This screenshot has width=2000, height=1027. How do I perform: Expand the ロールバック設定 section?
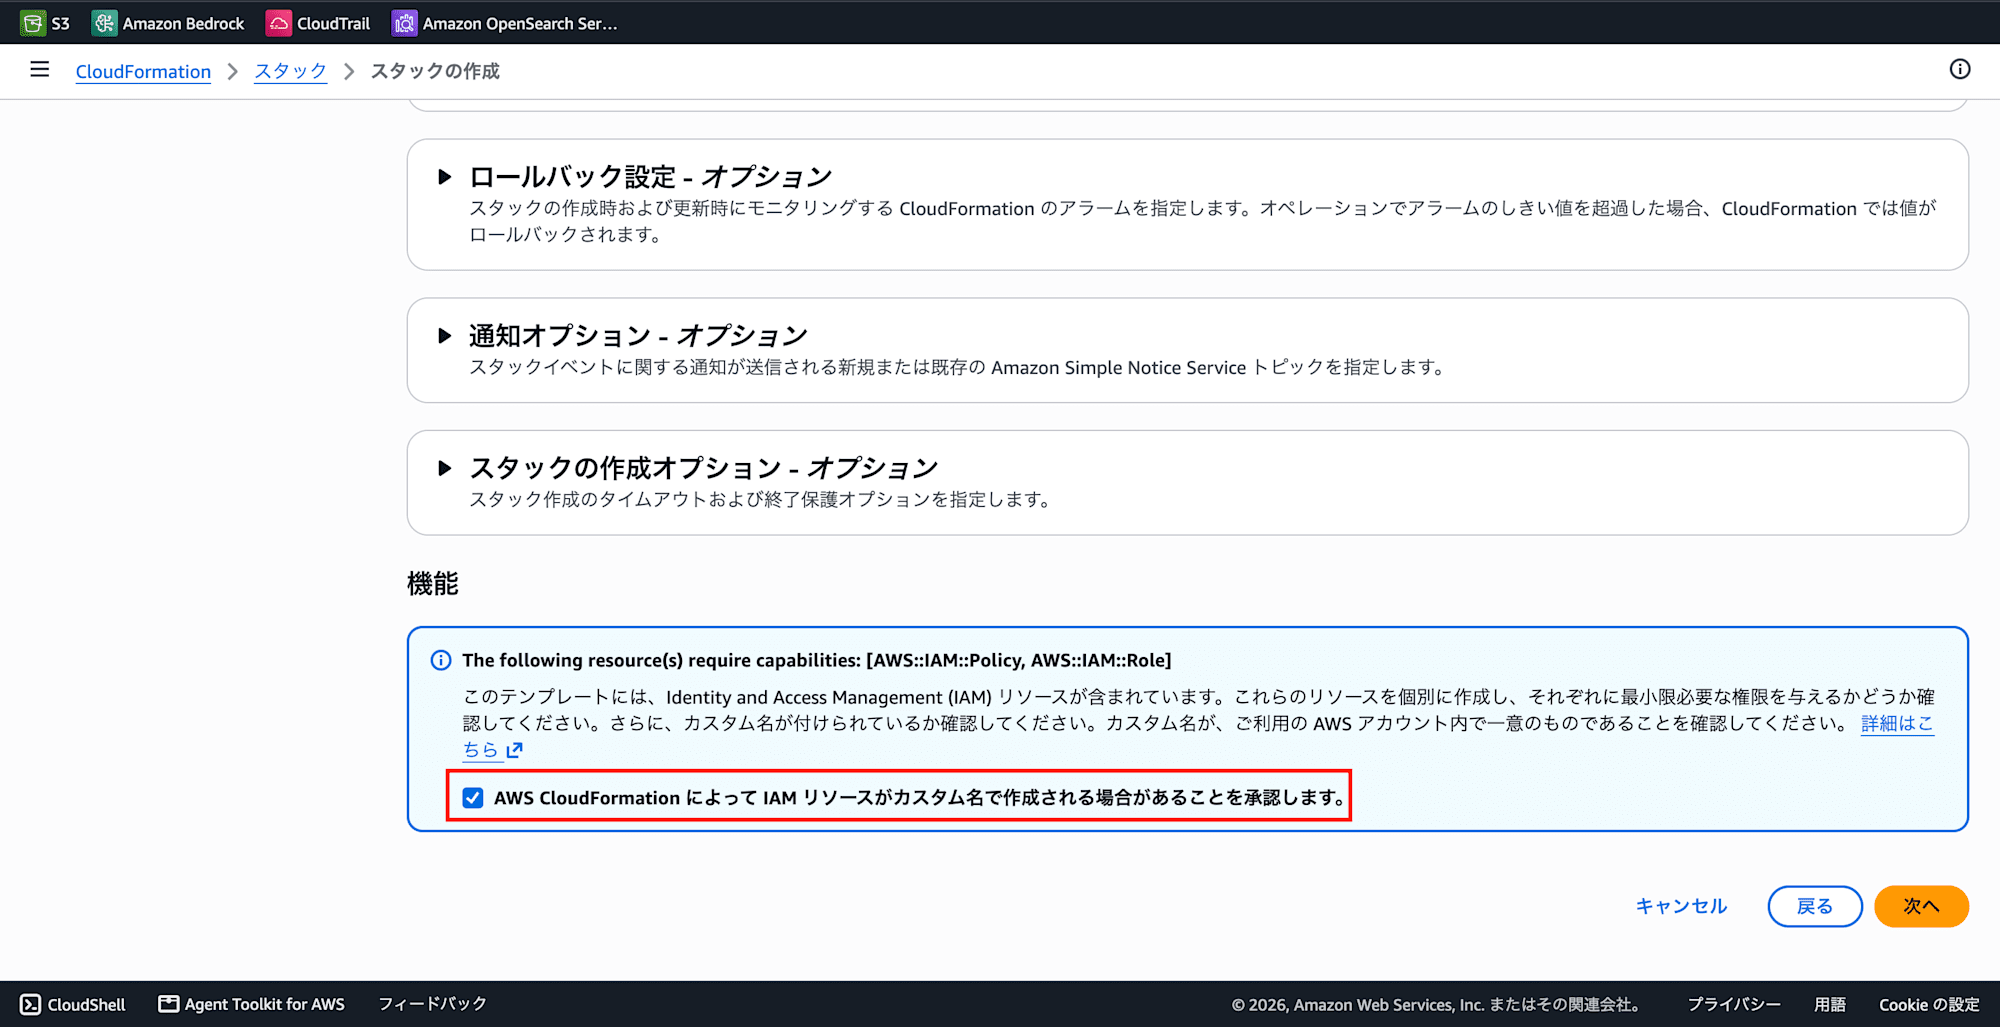coord(445,177)
